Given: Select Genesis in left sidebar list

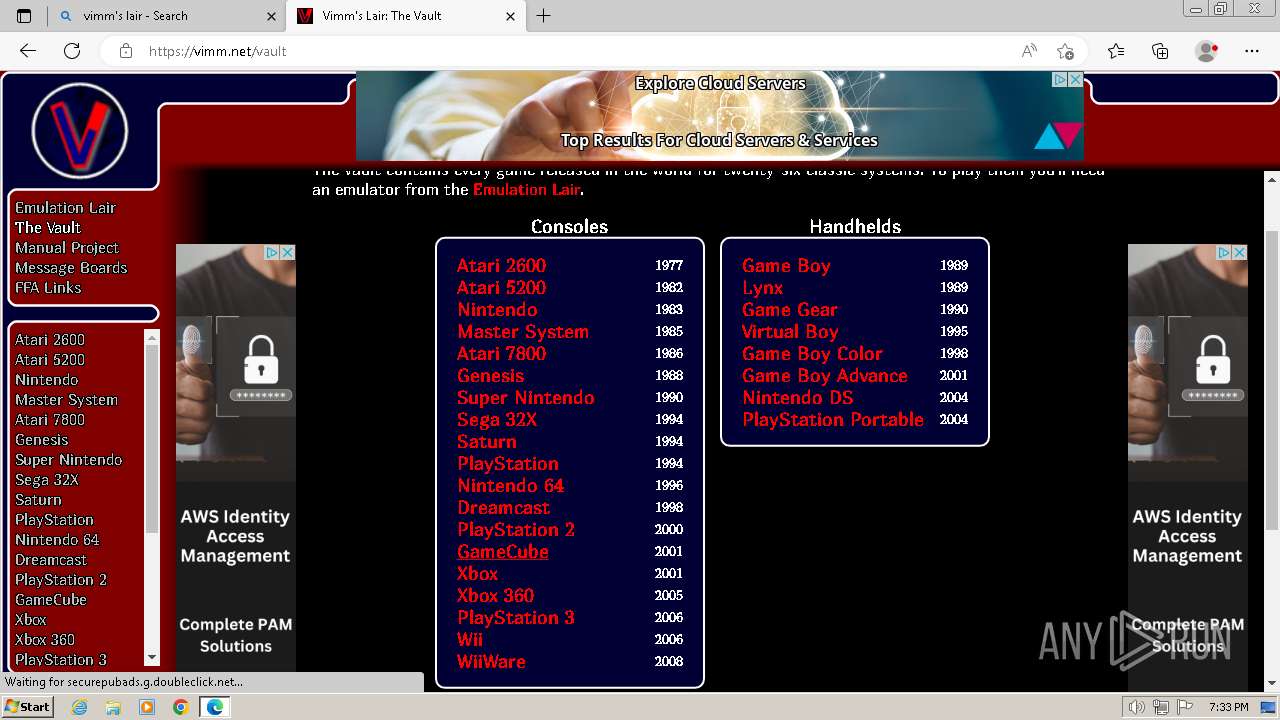Looking at the screenshot, I should pyautogui.click(x=42, y=440).
